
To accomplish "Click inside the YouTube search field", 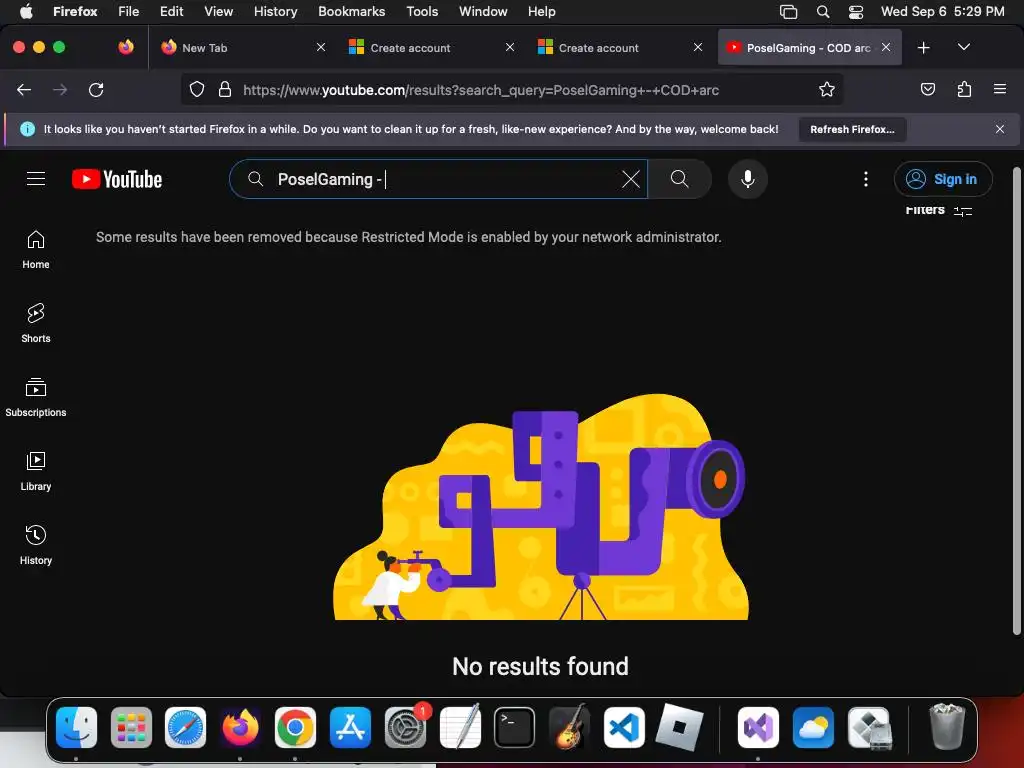I will click(438, 179).
